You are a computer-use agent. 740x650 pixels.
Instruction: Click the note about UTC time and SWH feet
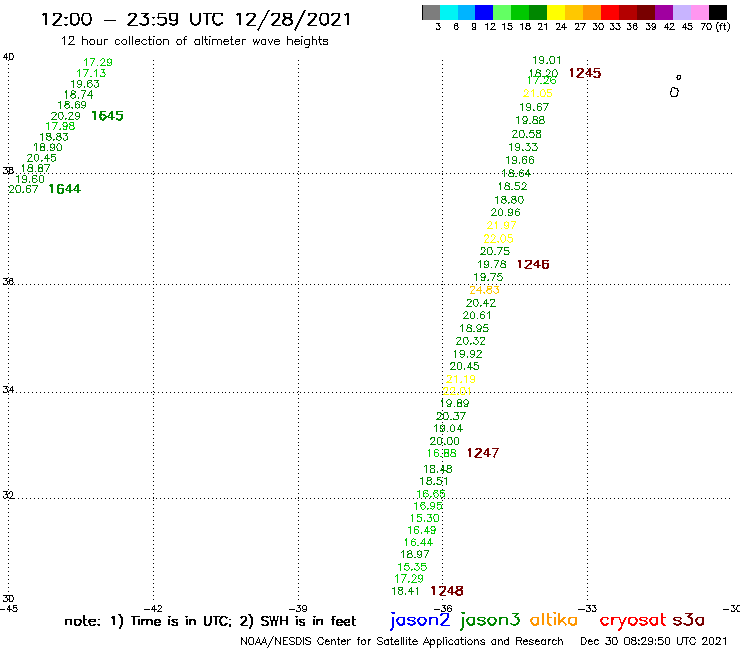tap(210, 621)
